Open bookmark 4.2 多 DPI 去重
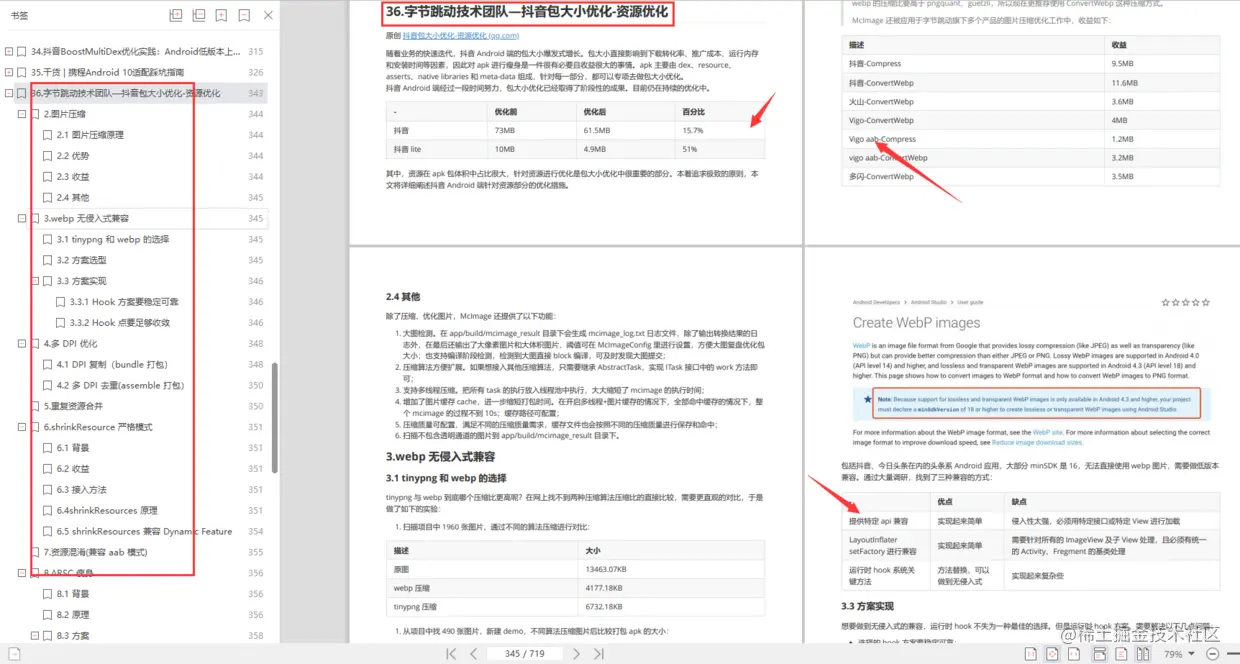The image size is (1240, 664). coord(120,385)
